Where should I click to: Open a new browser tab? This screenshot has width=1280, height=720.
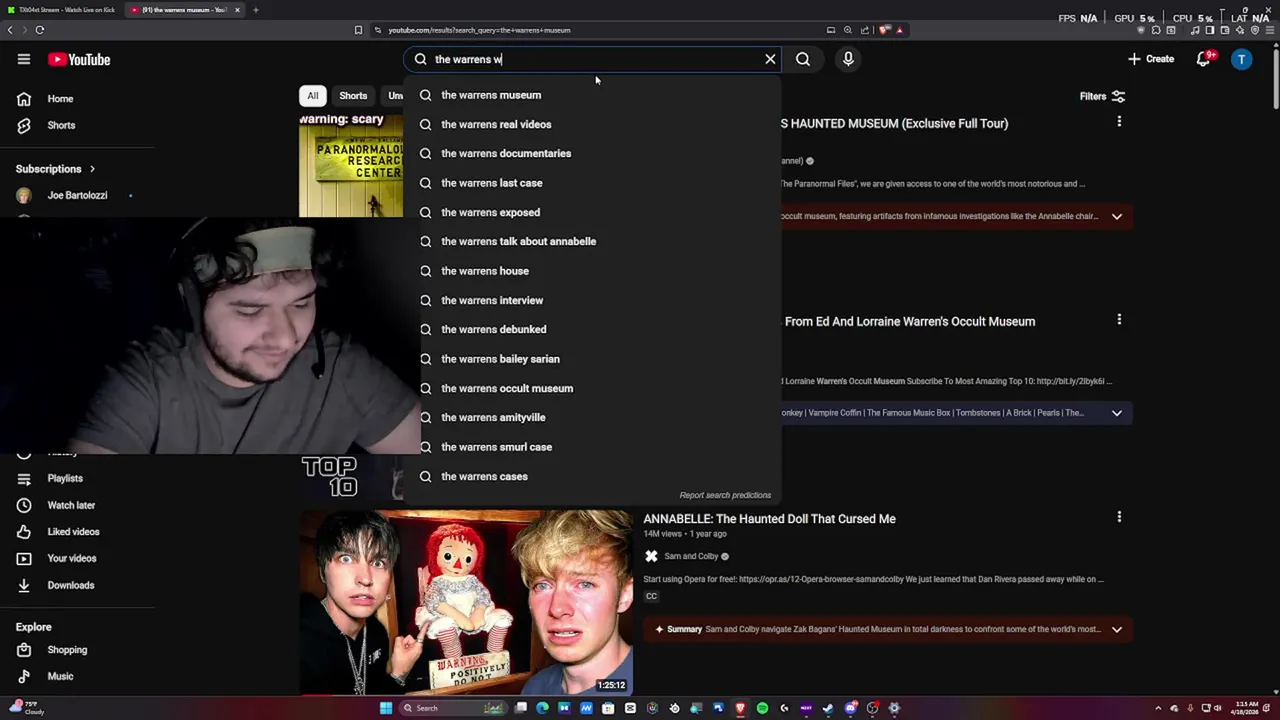255,10
